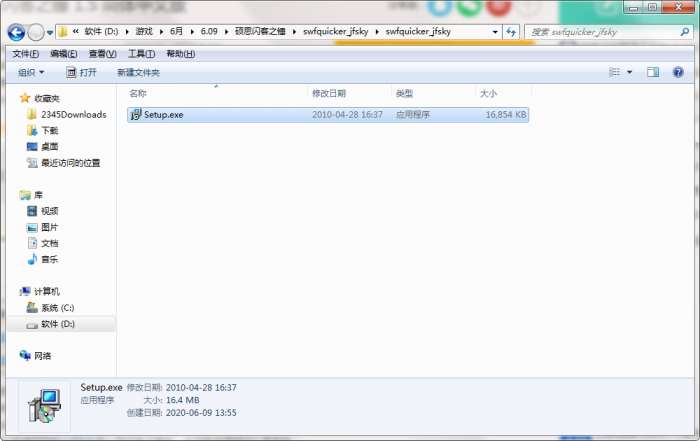Open the 查看(V) menu
Screen dimensions: 700x441
[x=103, y=54]
